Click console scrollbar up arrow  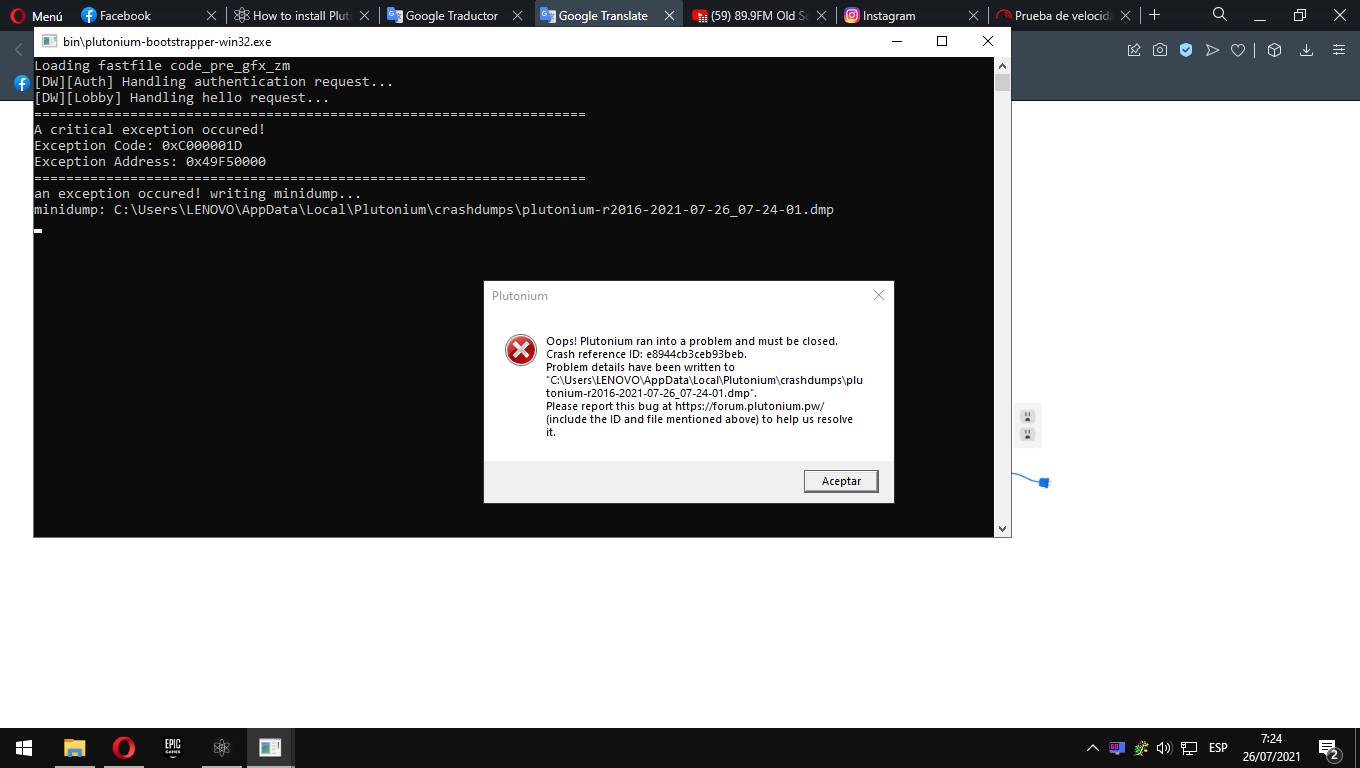coord(1002,65)
